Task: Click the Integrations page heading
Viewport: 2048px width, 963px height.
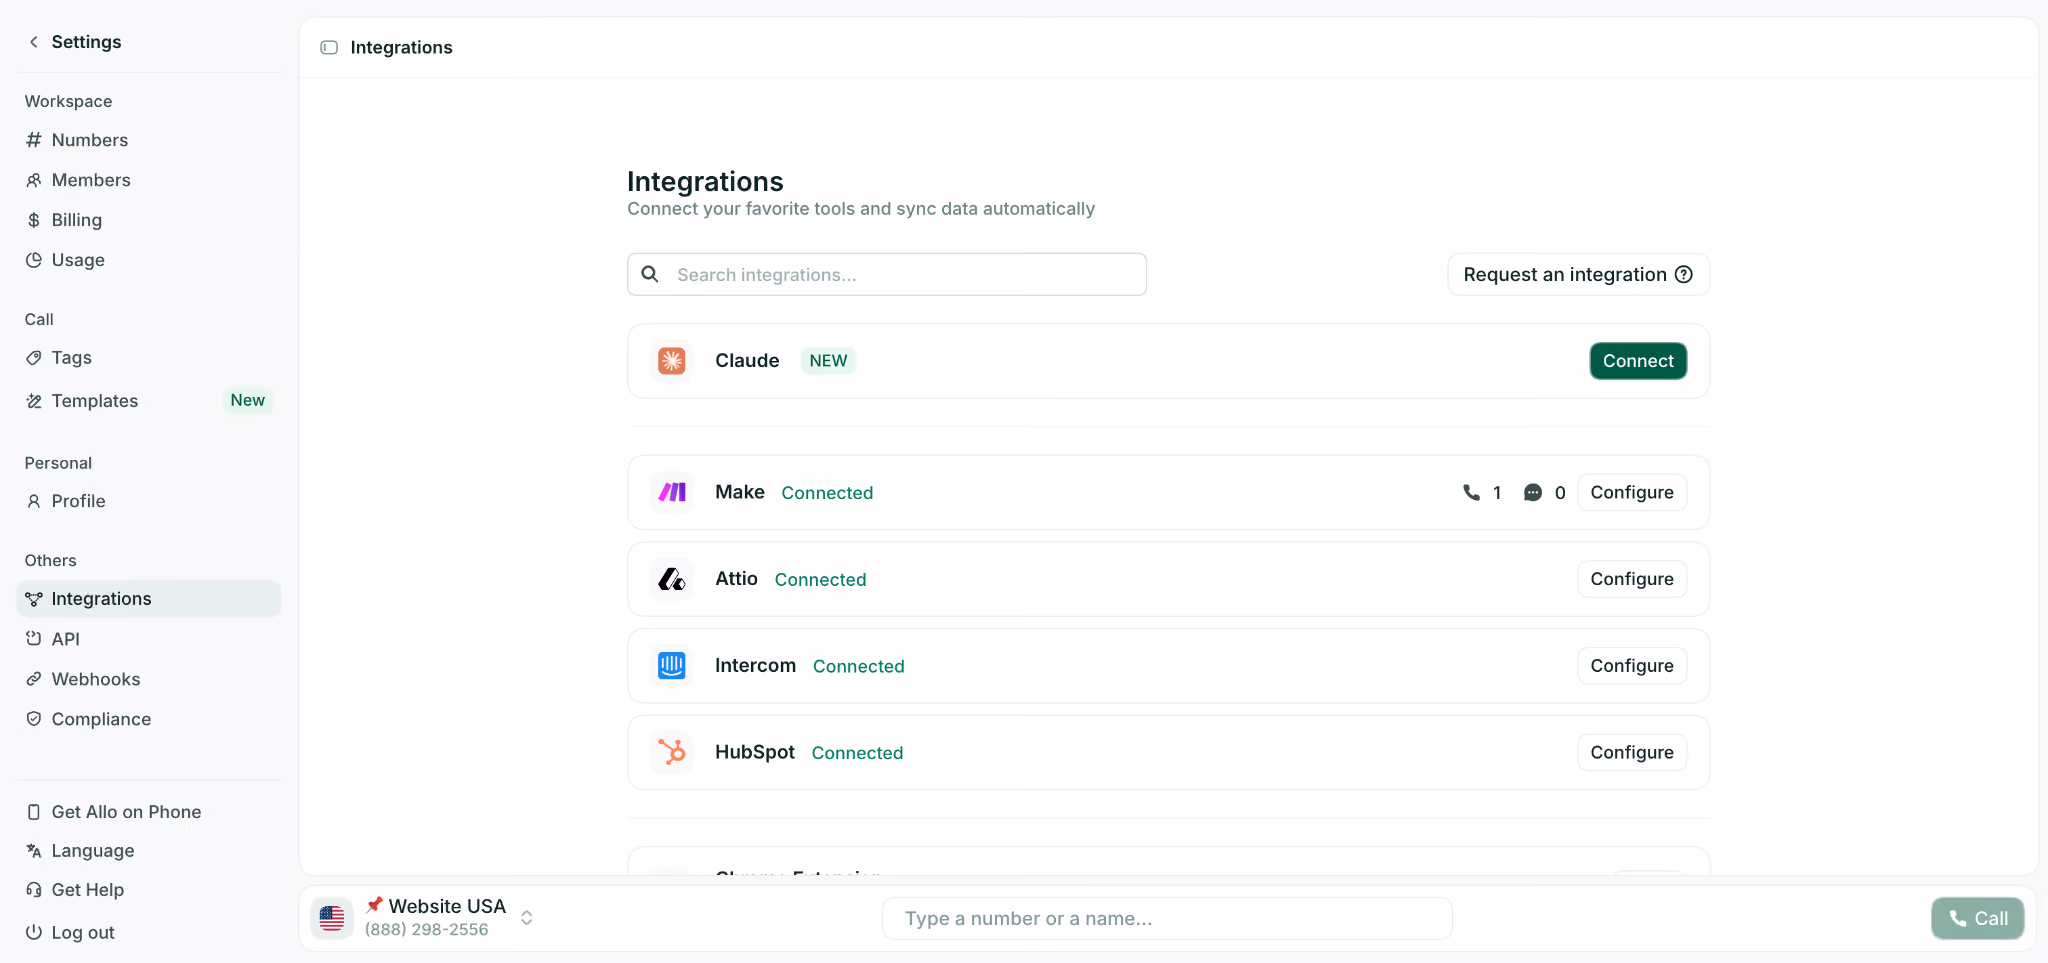Action: [x=705, y=181]
